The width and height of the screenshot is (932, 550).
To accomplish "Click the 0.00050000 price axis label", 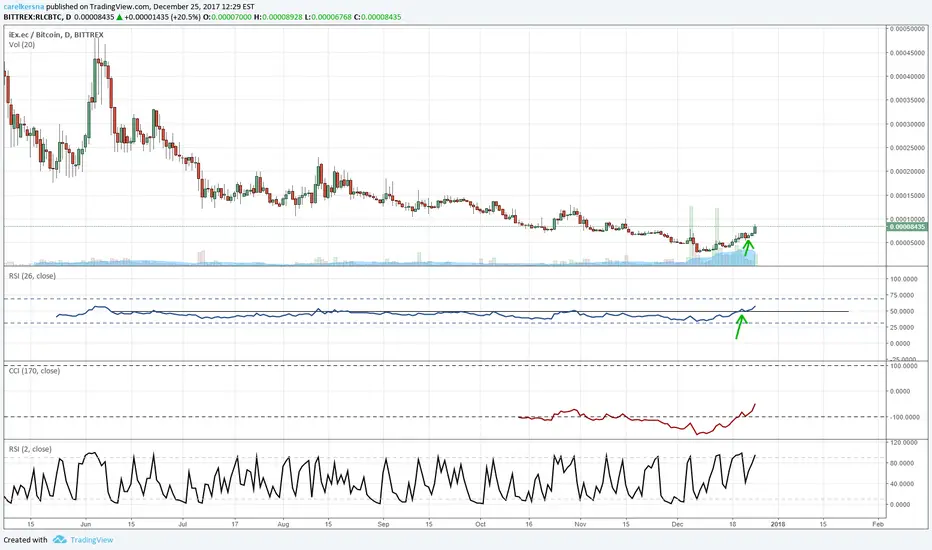I will tap(908, 29).
